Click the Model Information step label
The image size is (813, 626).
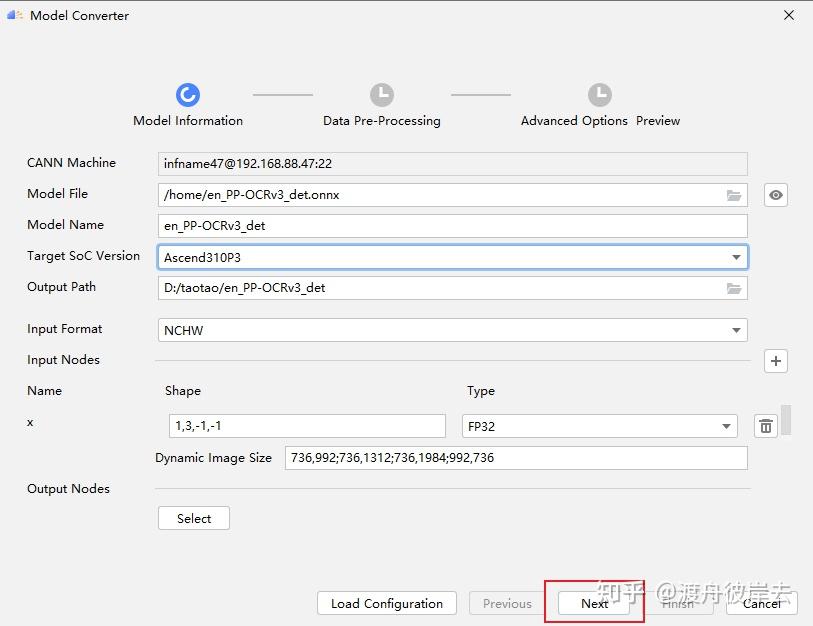[x=188, y=121]
